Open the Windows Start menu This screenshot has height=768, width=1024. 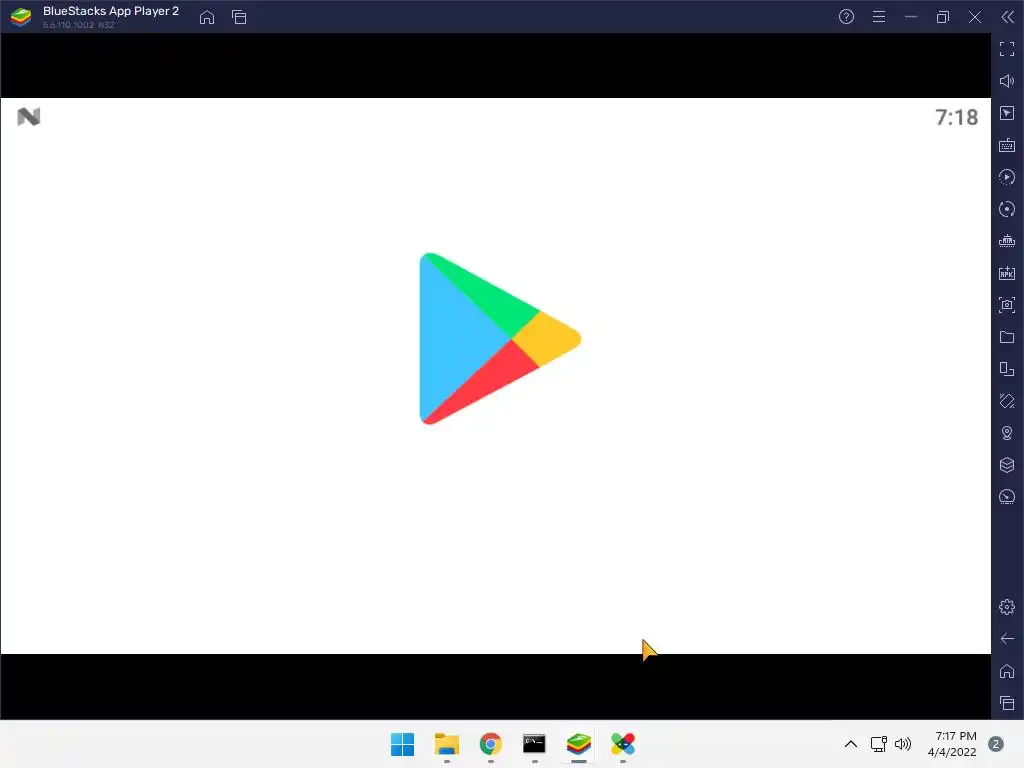[x=402, y=744]
